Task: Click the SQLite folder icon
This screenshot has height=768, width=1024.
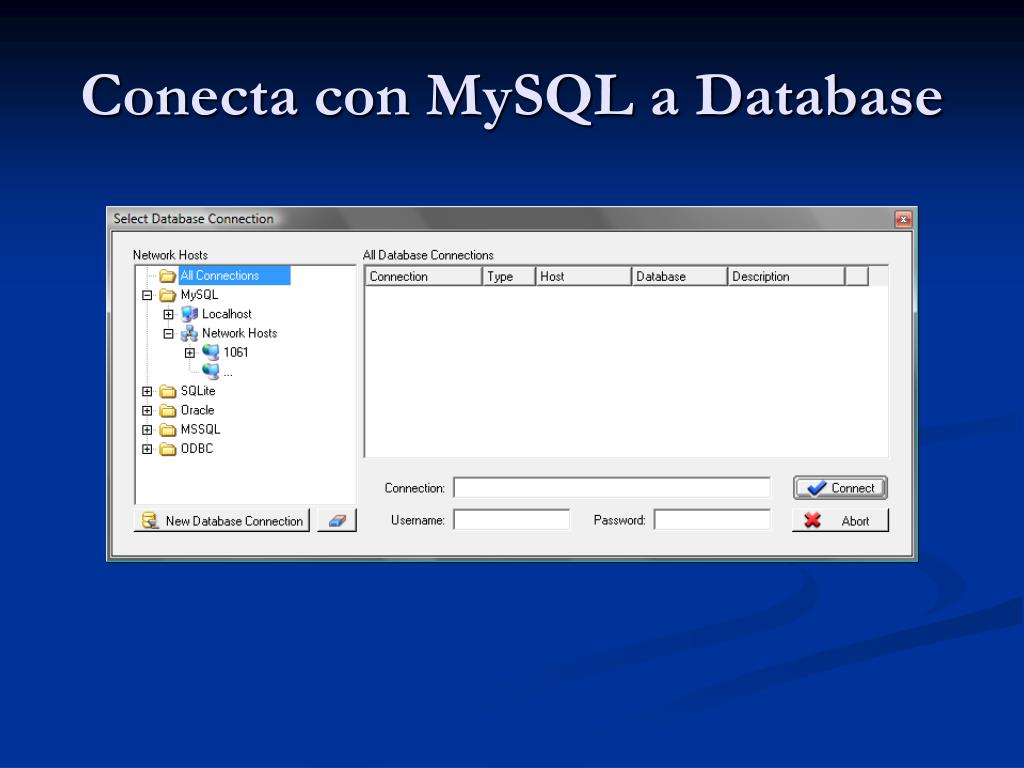Action: click(x=168, y=391)
